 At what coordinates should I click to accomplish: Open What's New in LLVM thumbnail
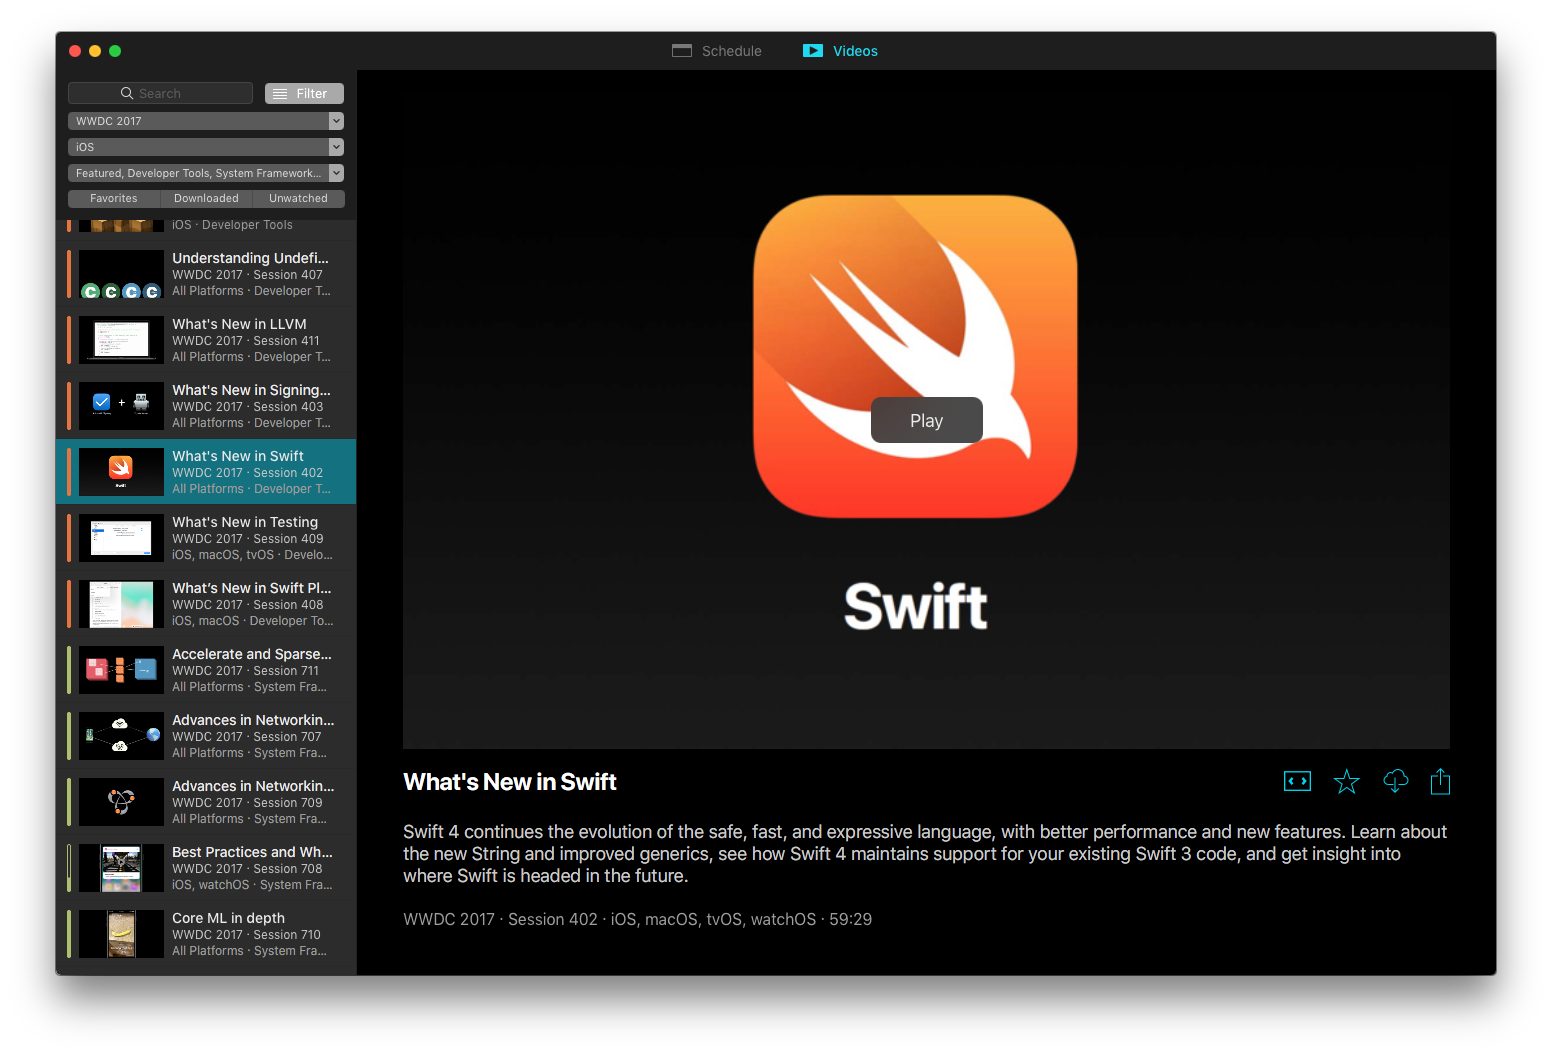point(121,340)
